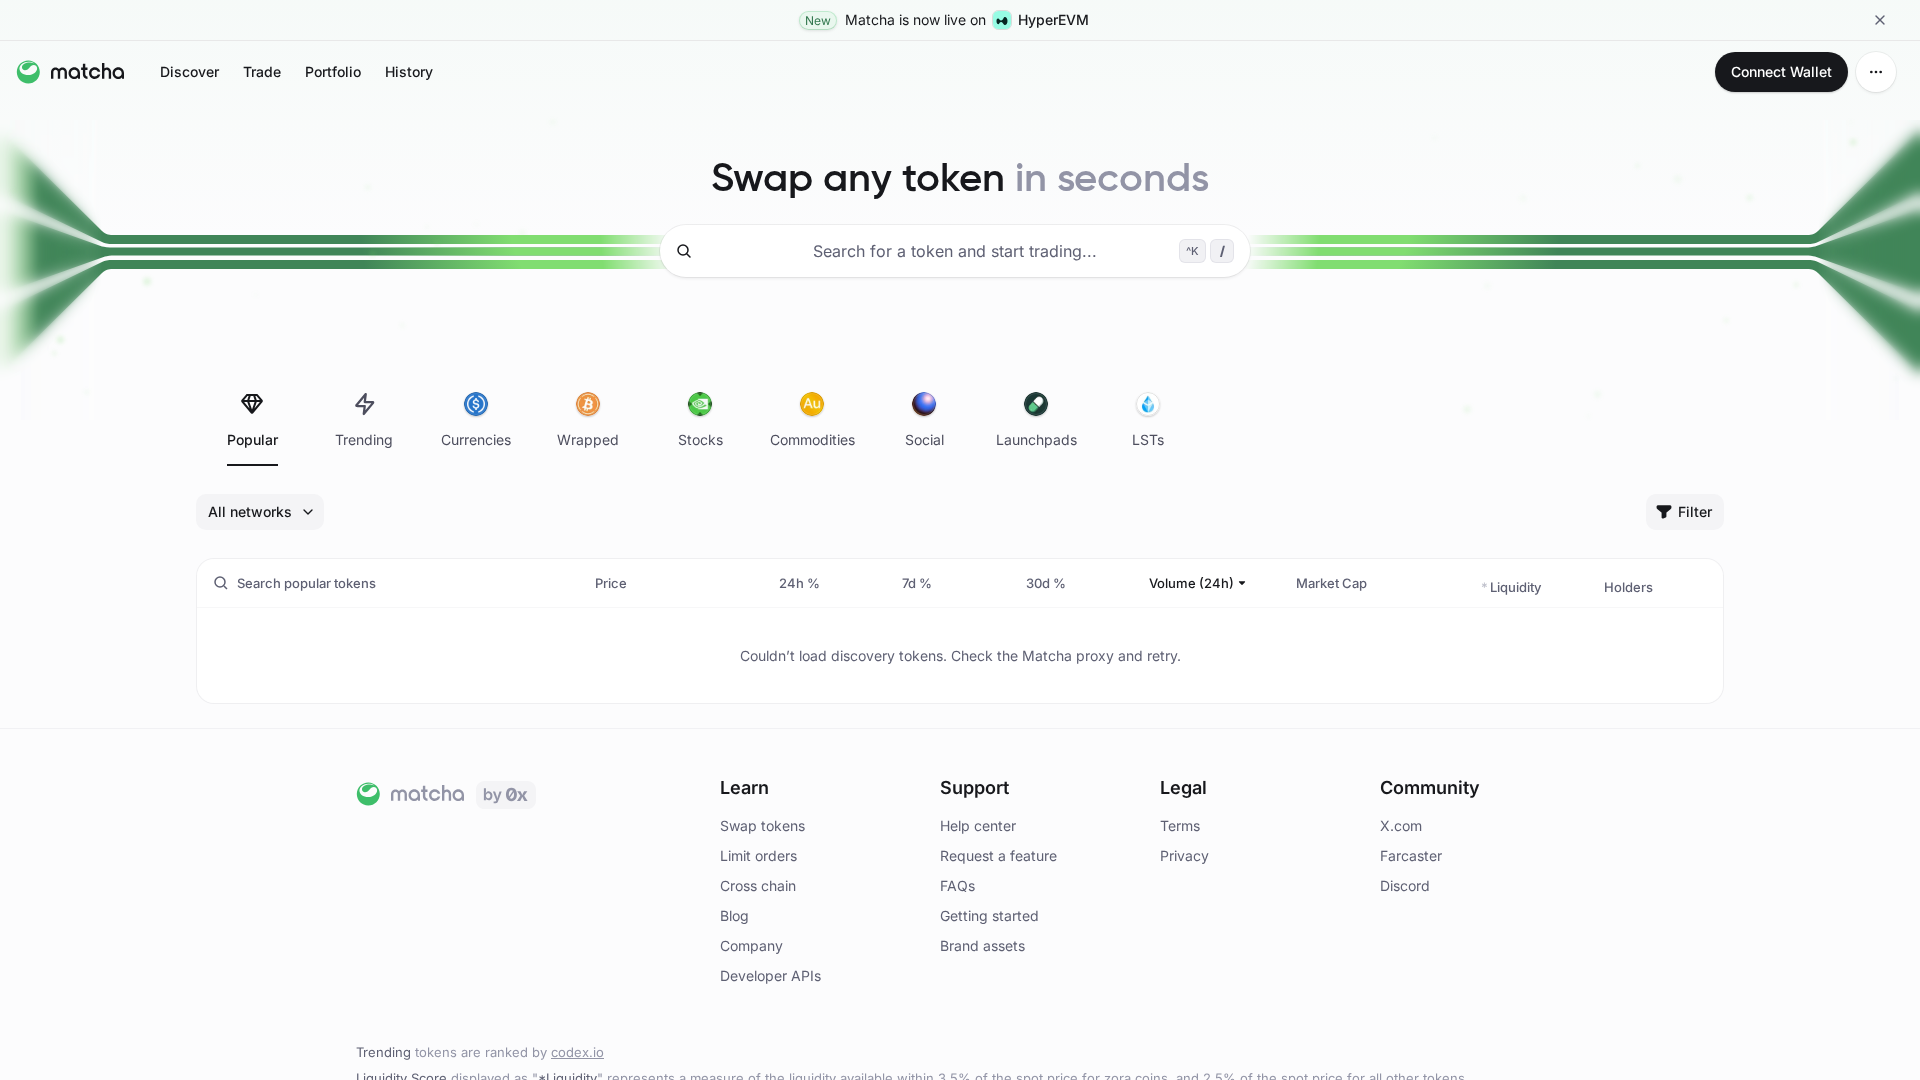Open the X.com community link
Viewport: 1920px width, 1080px height.
pos(1401,826)
